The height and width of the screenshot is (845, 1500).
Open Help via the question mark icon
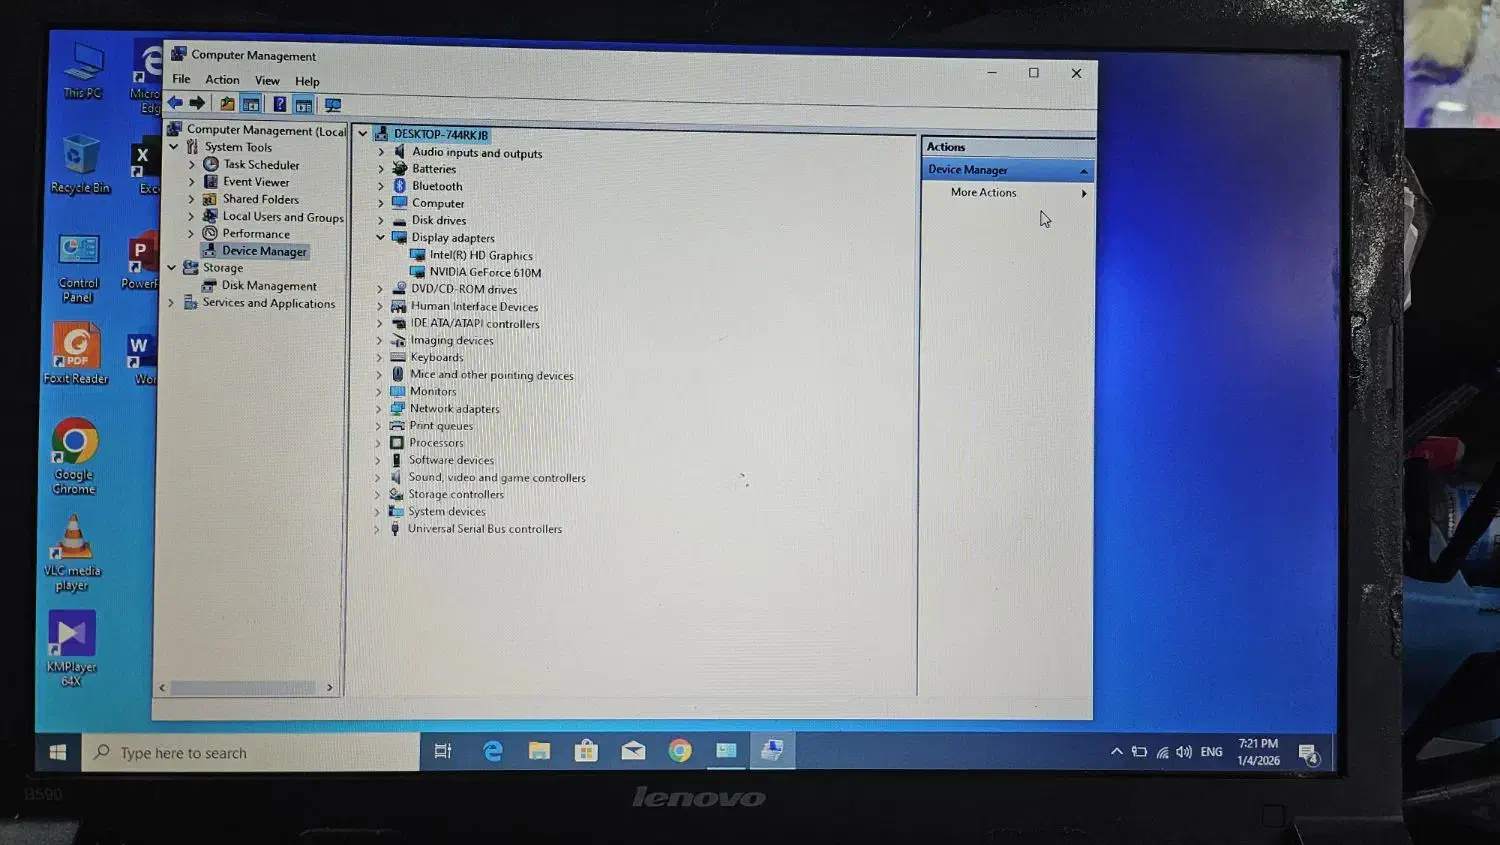pos(279,104)
